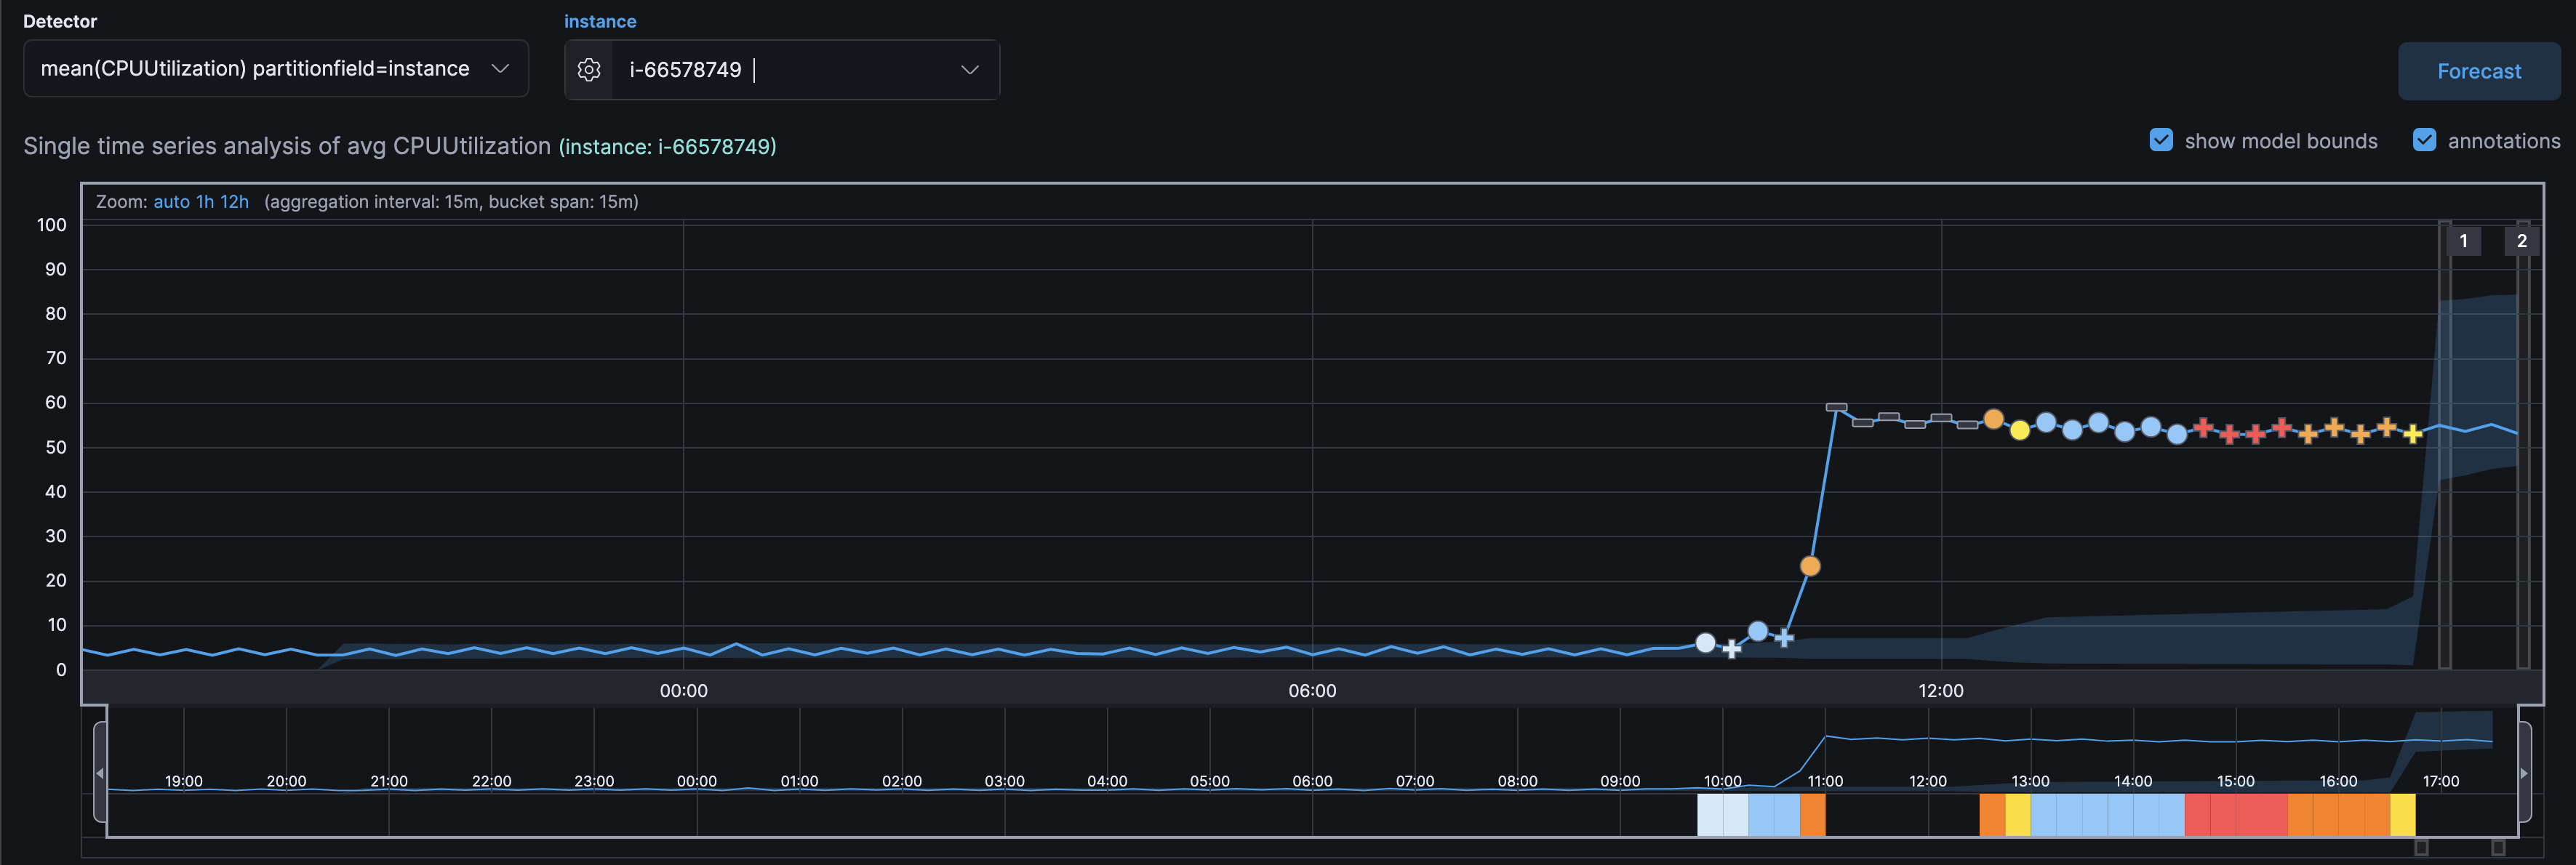Expand the instance combo box chevron
Screen dimensions: 2576x865
point(969,70)
